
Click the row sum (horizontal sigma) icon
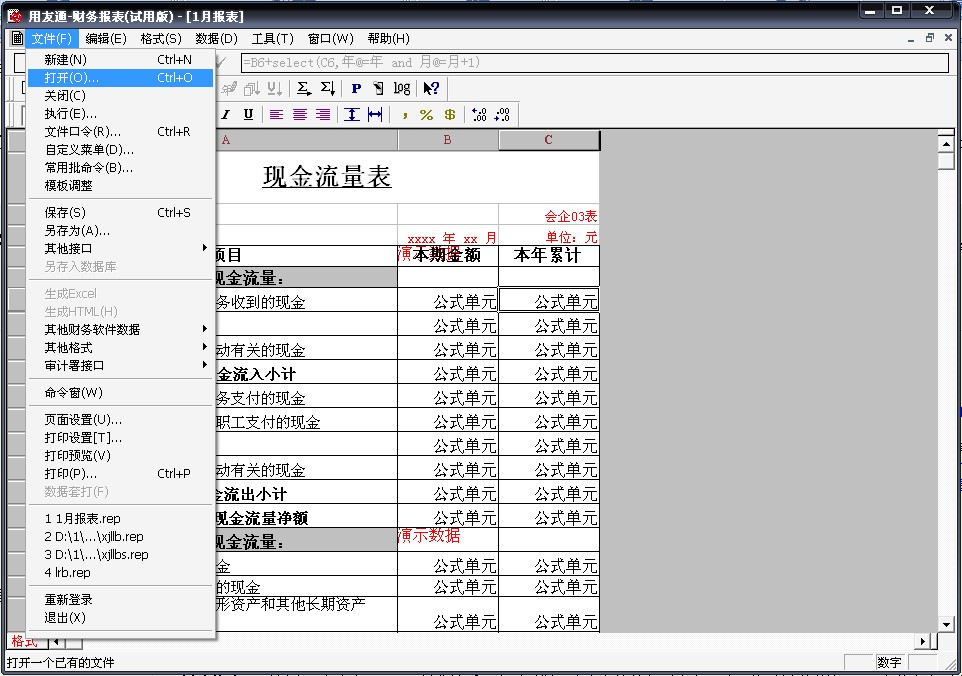coord(304,88)
